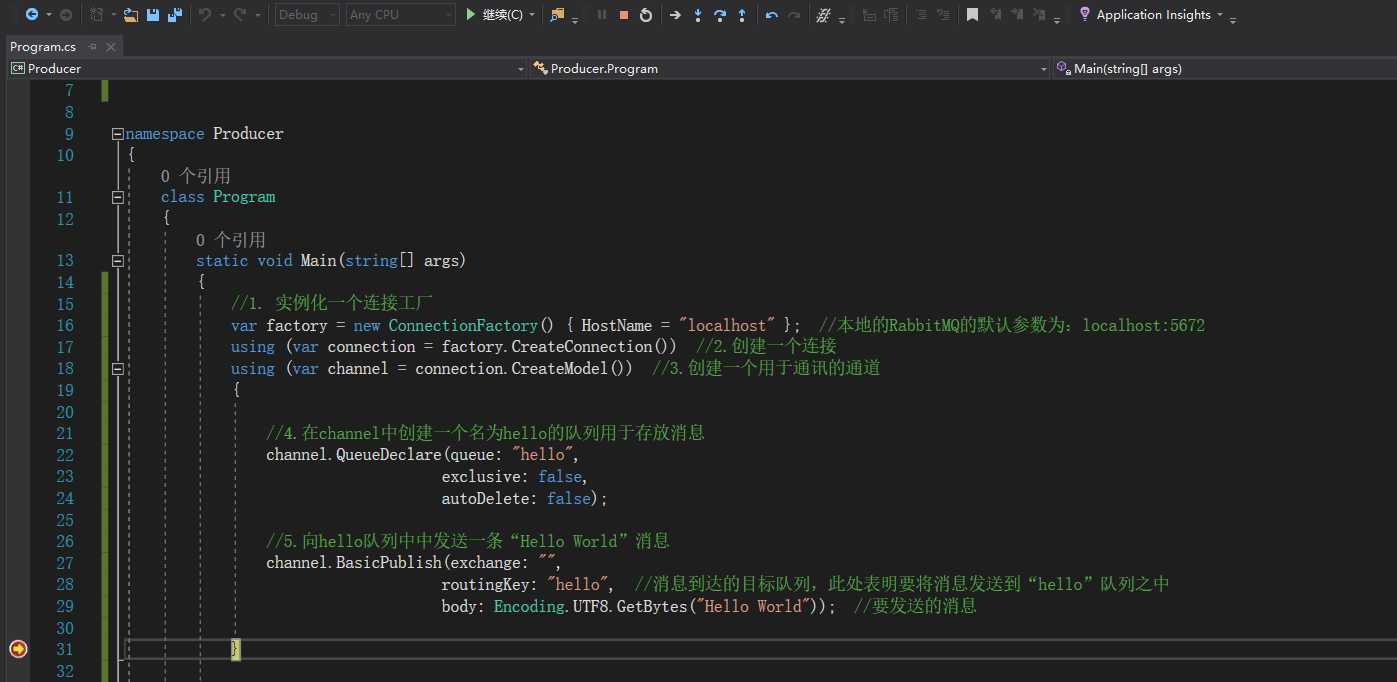Click the Step Over icon
Screen dimensions: 1397x682
pyautogui.click(x=719, y=15)
